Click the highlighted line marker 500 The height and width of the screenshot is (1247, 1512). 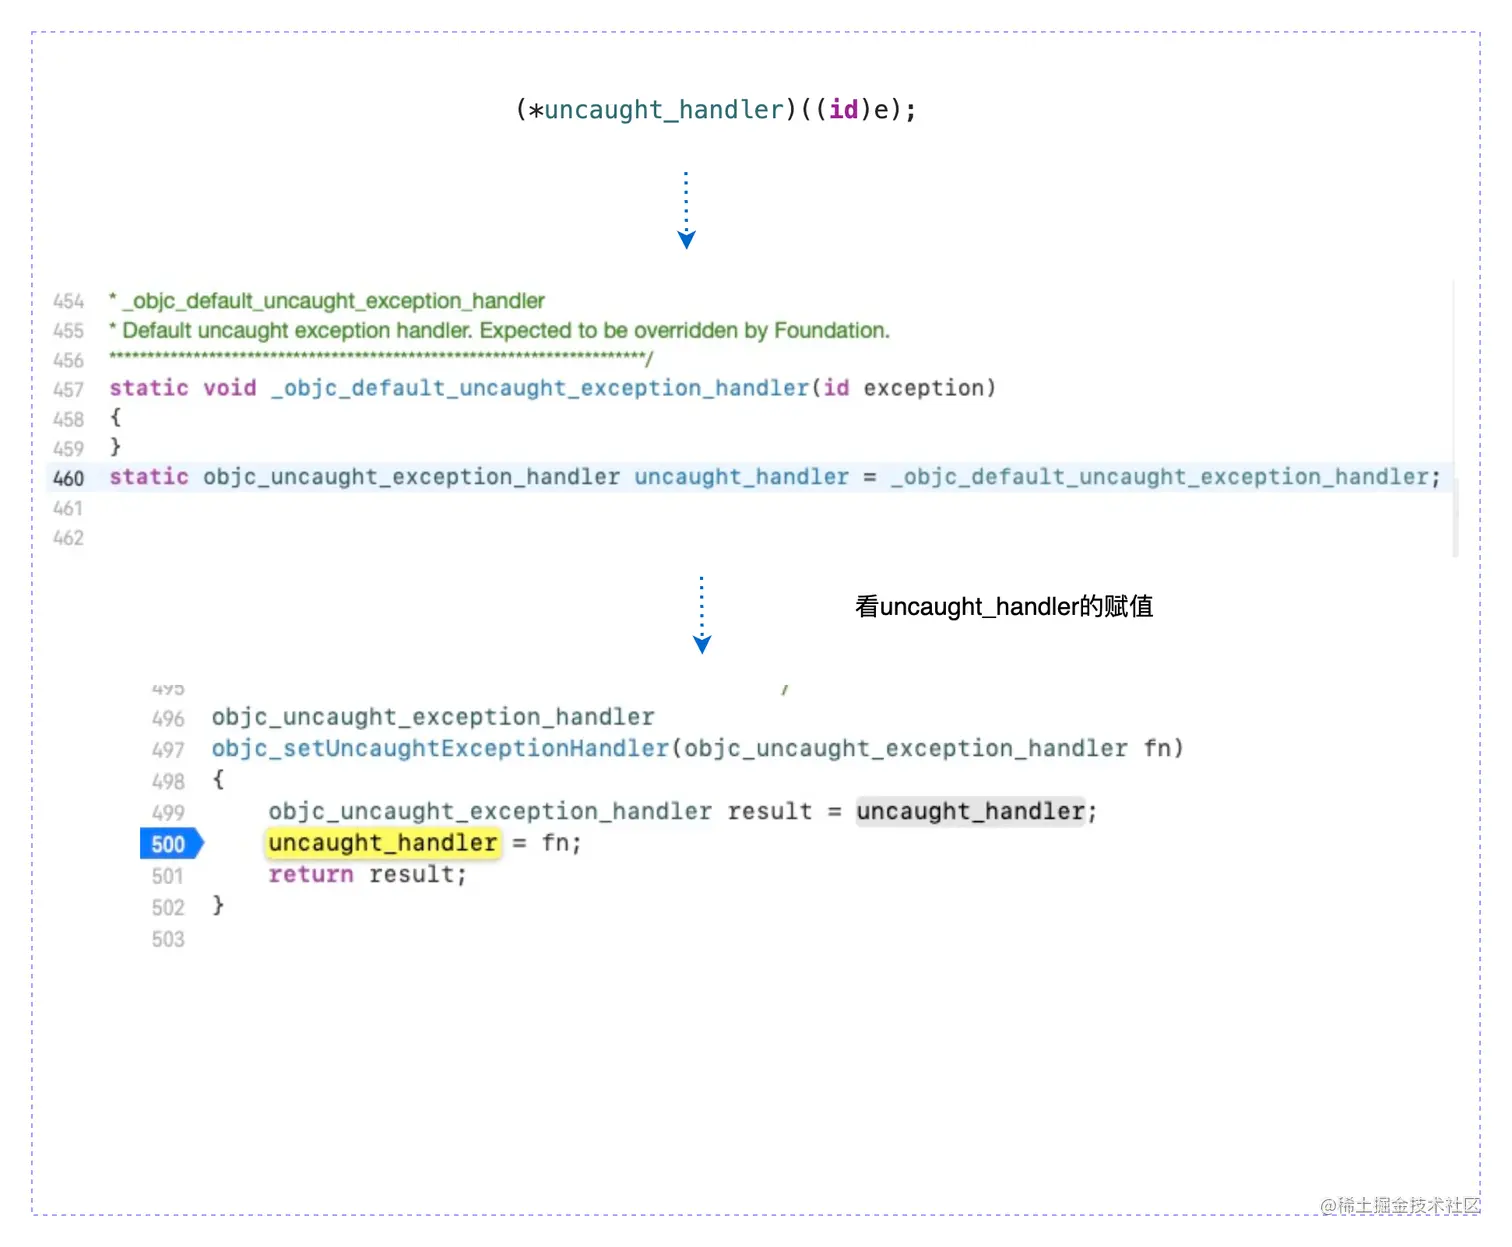(171, 844)
